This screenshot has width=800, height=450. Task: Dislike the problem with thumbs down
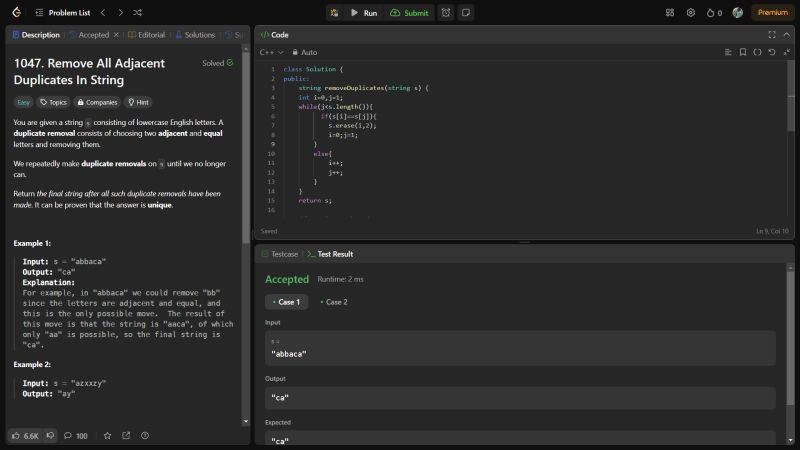coord(50,436)
